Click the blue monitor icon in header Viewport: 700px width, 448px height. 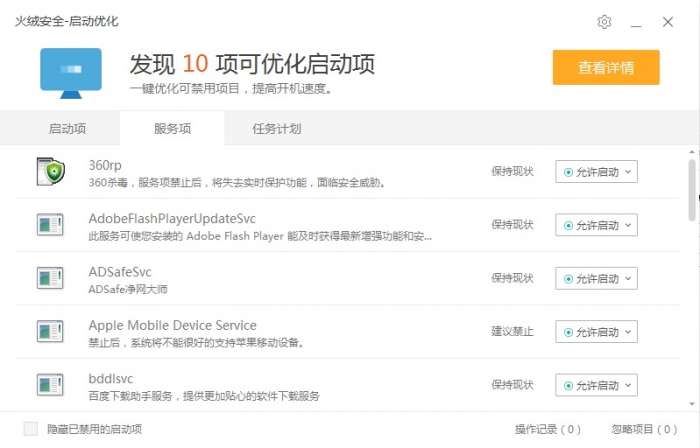click(71, 72)
